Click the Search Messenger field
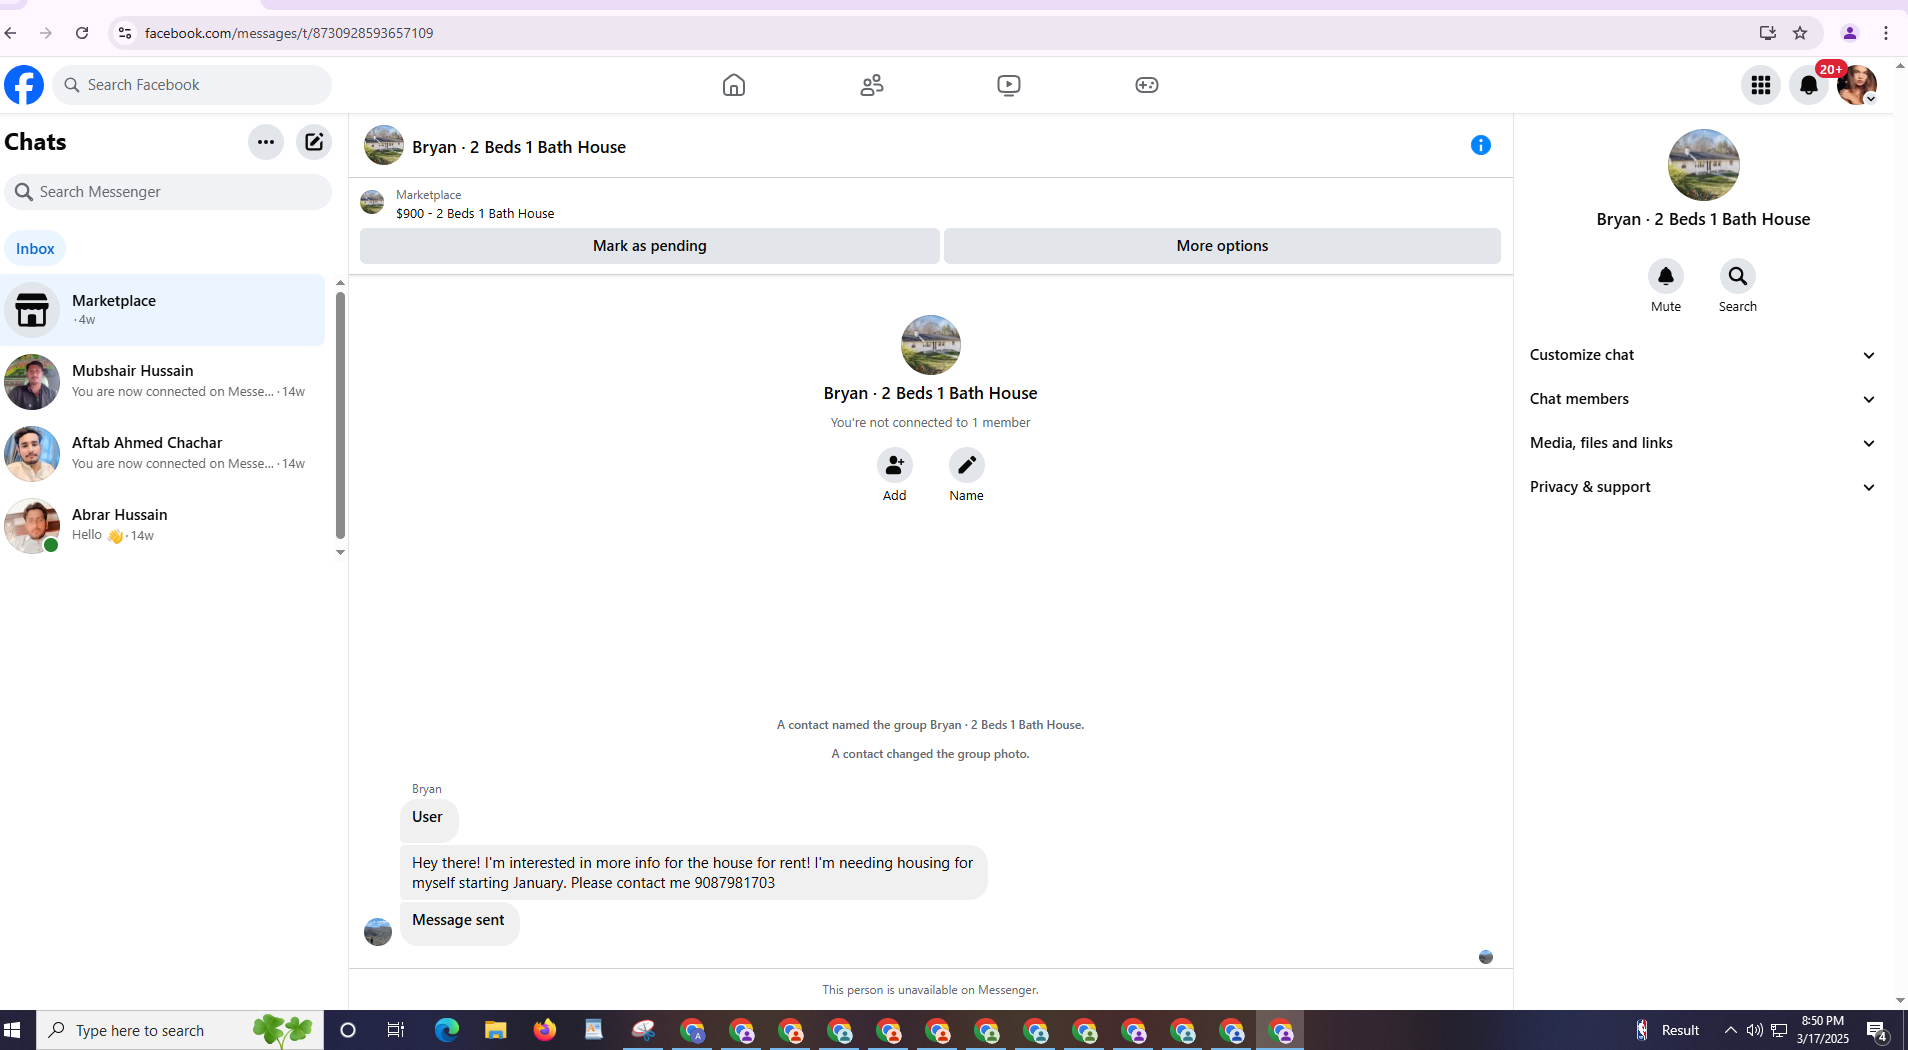1908x1050 pixels. tap(168, 192)
